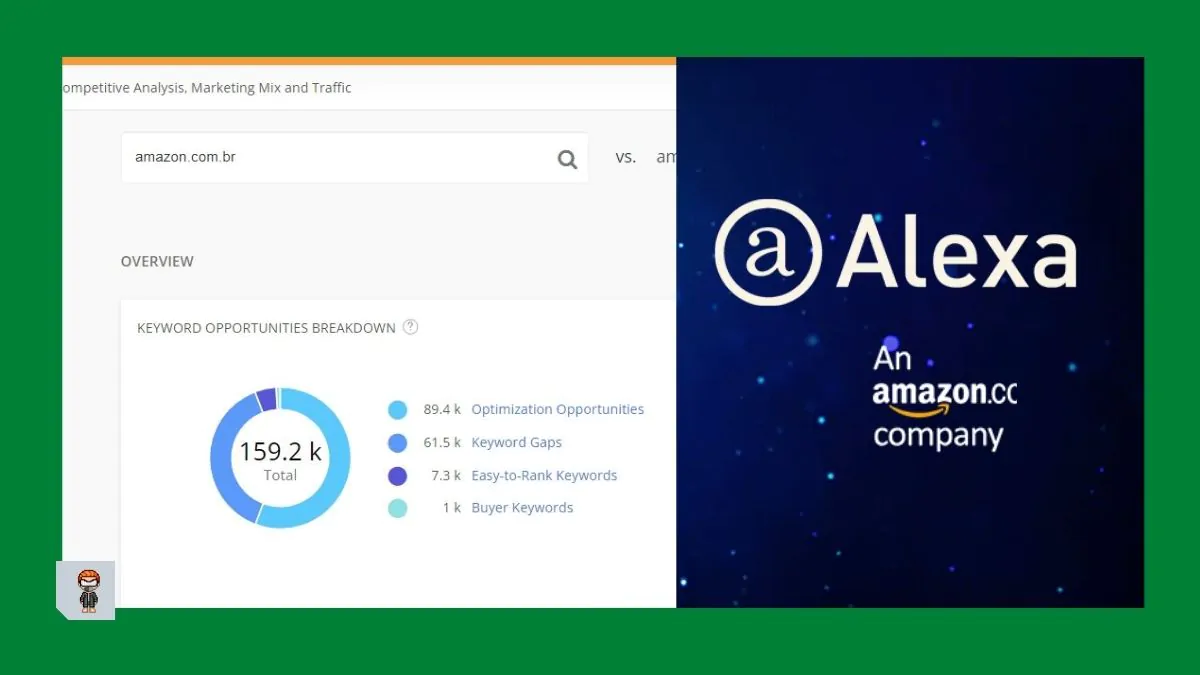1200x675 pixels.
Task: Open the Optimization Opportunities link
Action: [x=557, y=409]
